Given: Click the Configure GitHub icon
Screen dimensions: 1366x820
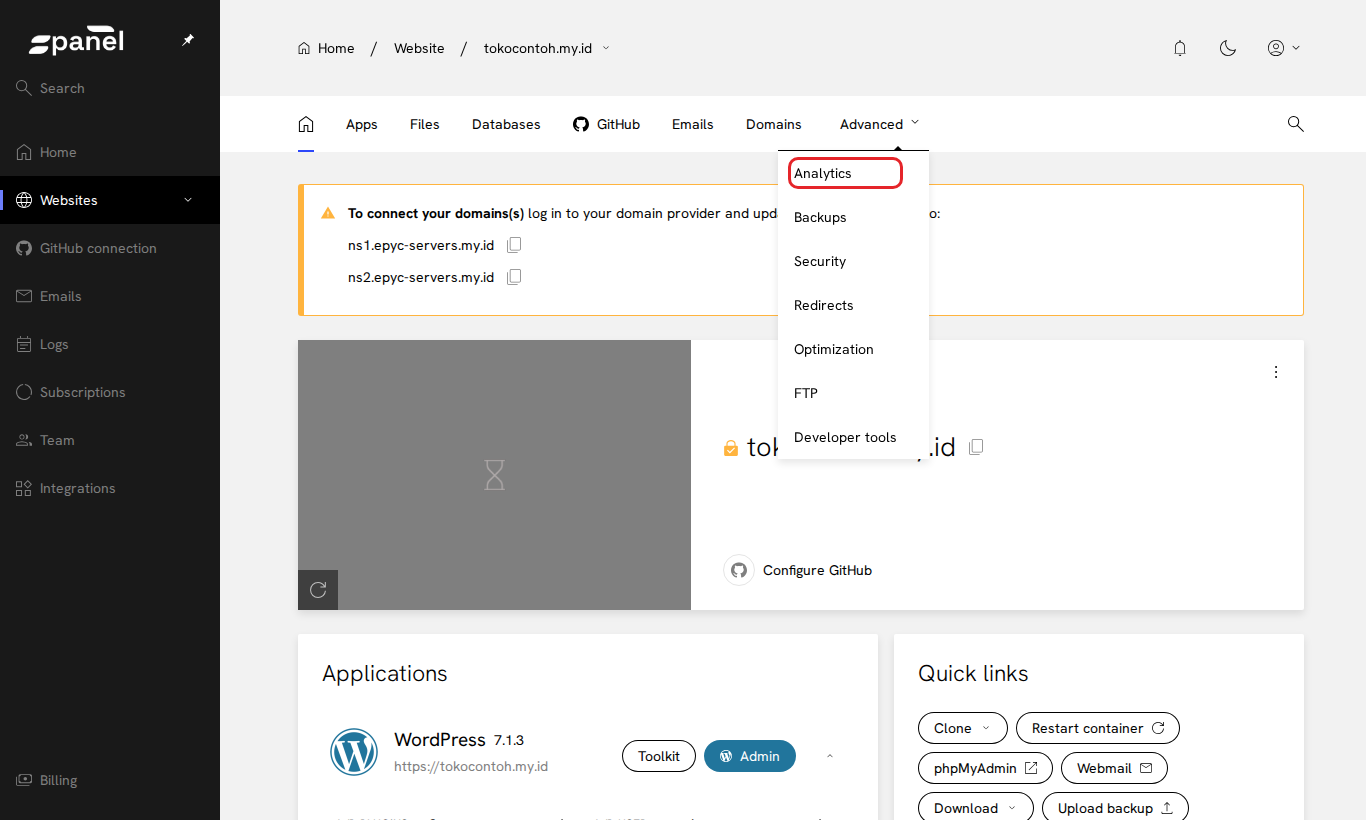Looking at the screenshot, I should [x=739, y=570].
